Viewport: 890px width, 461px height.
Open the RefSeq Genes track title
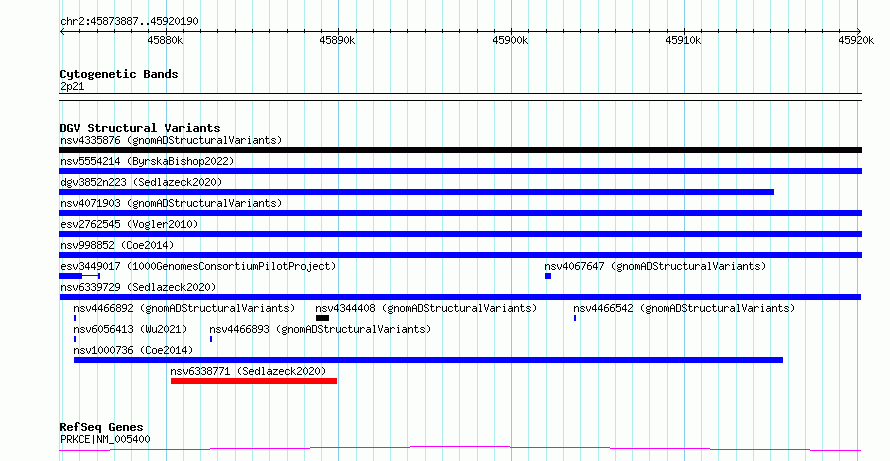pos(101,427)
